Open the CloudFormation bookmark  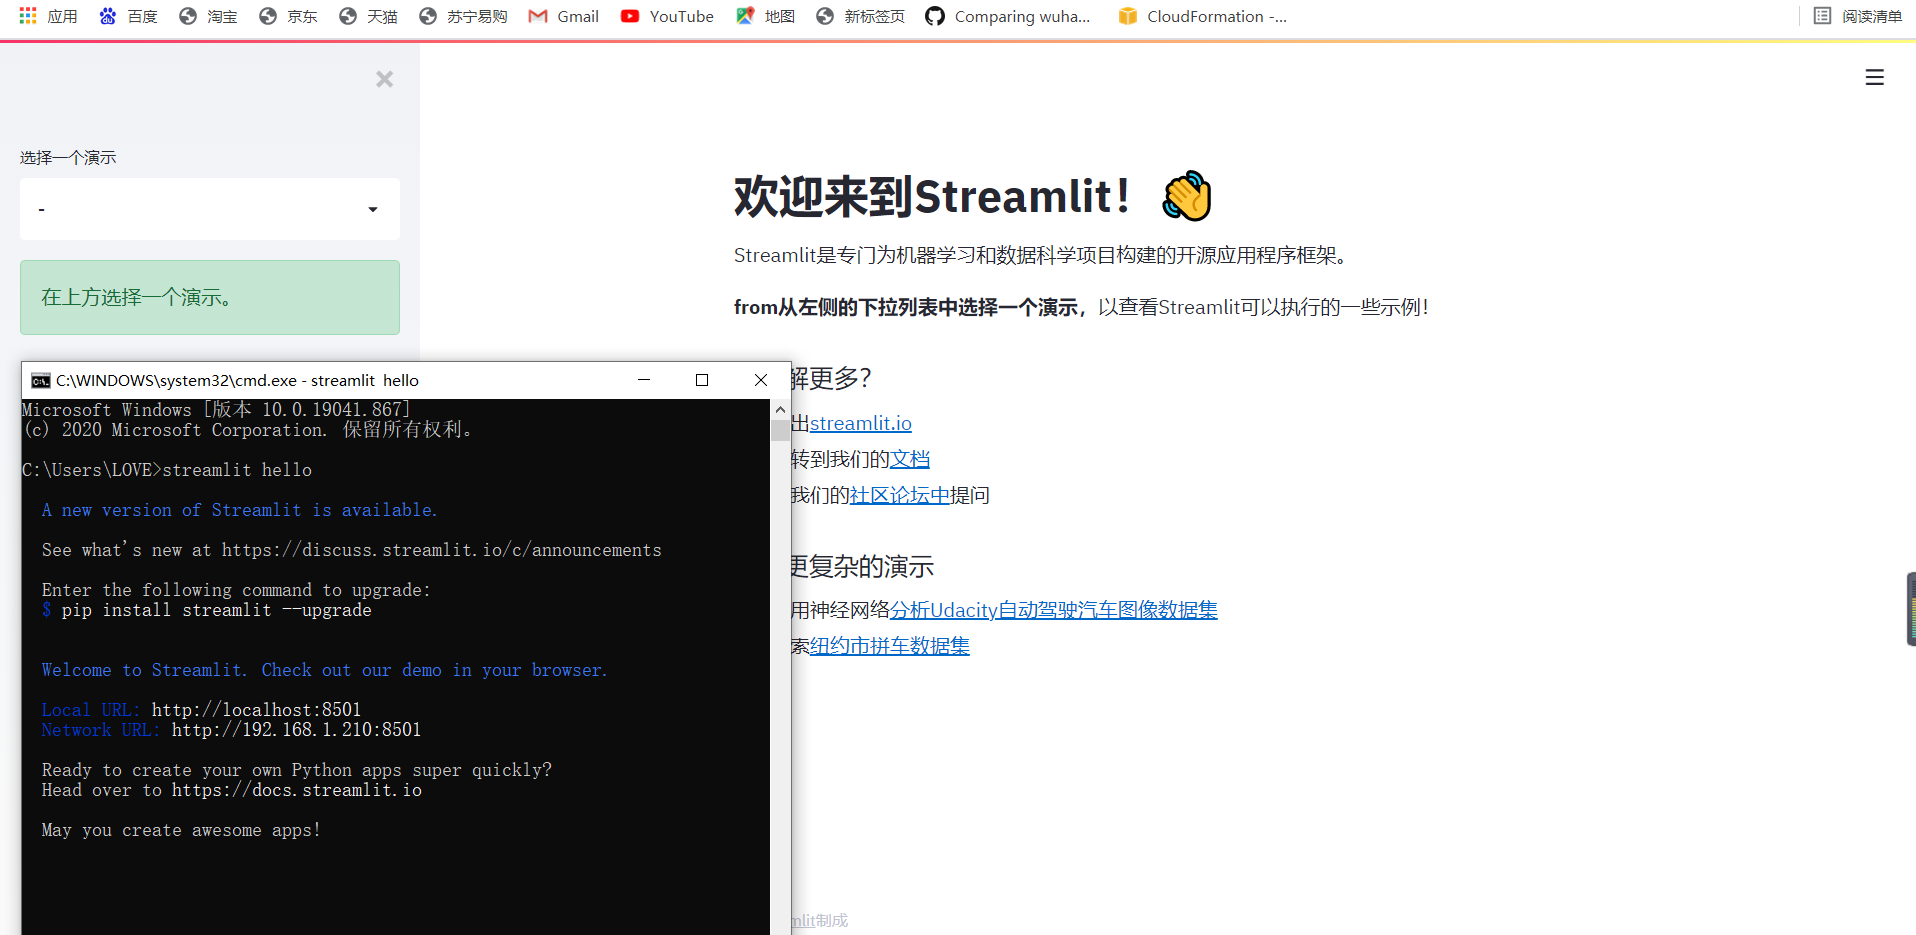click(x=1203, y=16)
